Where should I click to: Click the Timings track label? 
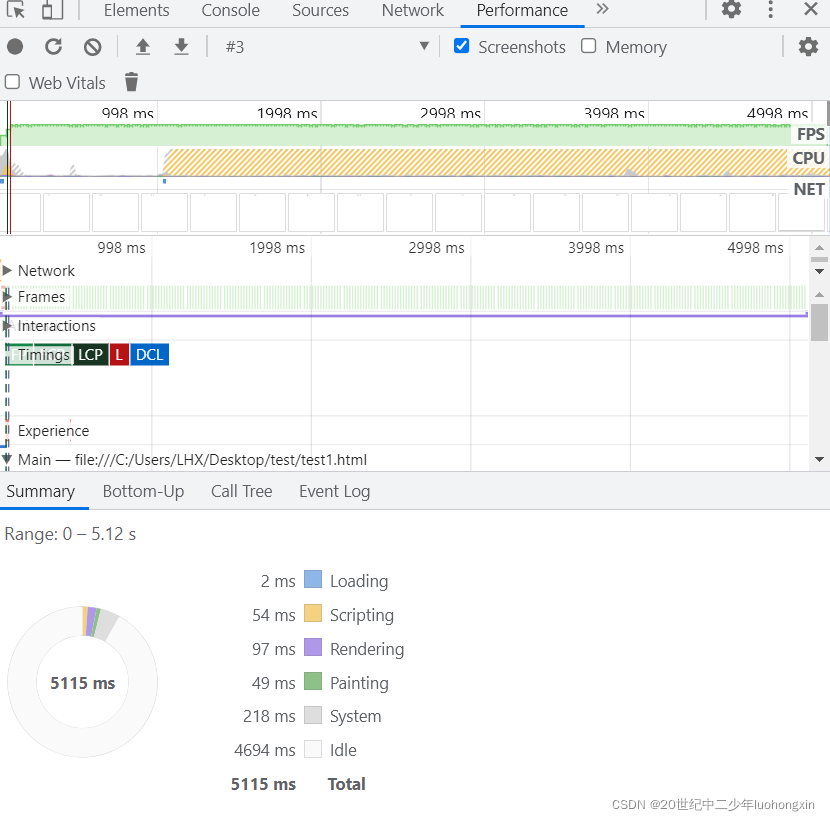(43, 355)
